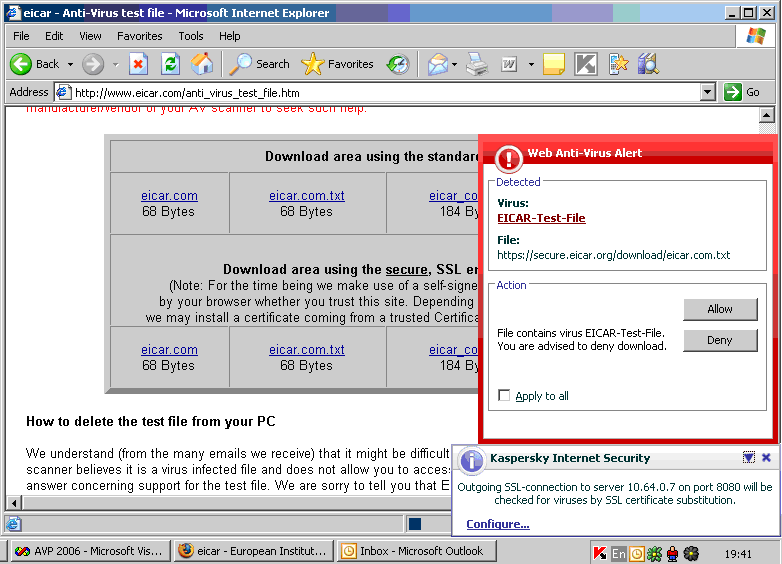Download eicar.com from standard area

[169, 196]
